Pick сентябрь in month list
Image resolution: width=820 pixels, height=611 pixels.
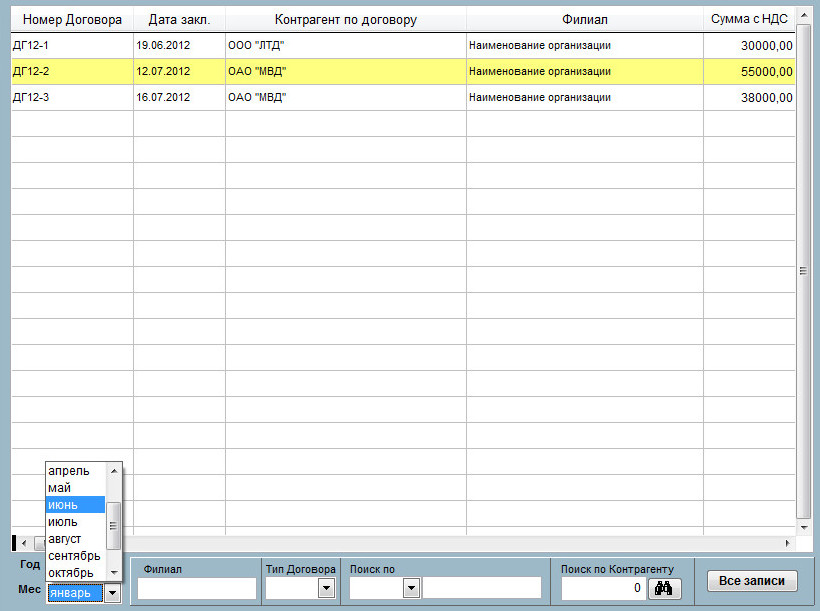click(75, 556)
